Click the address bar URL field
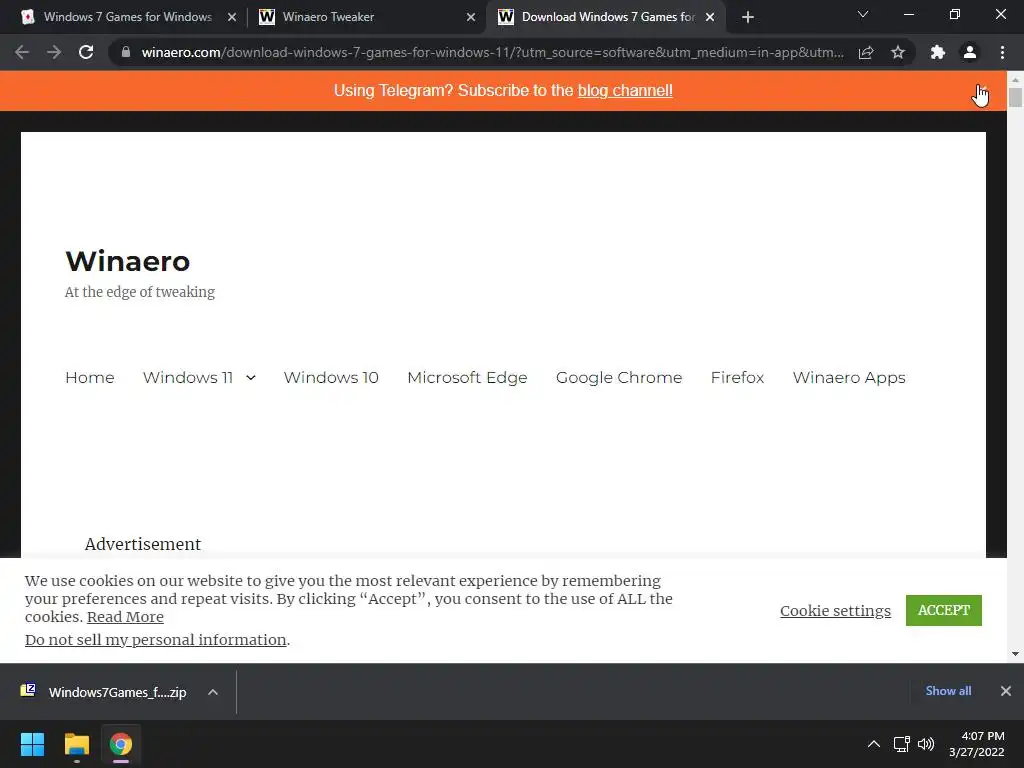1024x768 pixels. pyautogui.click(x=492, y=52)
